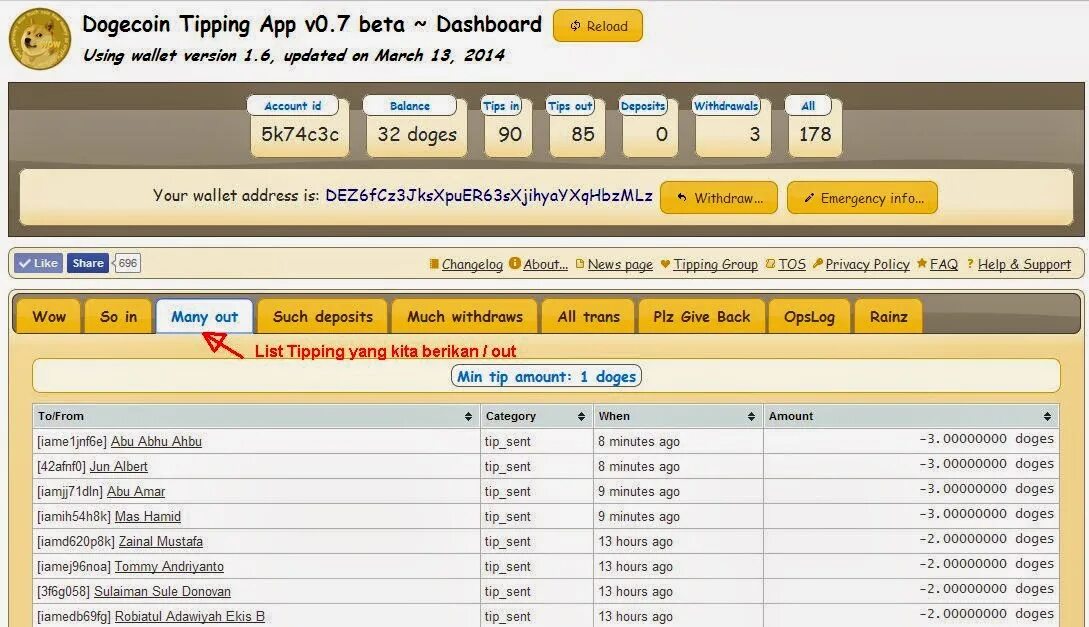Open Tommy Andriyanto profile link

pos(169,567)
